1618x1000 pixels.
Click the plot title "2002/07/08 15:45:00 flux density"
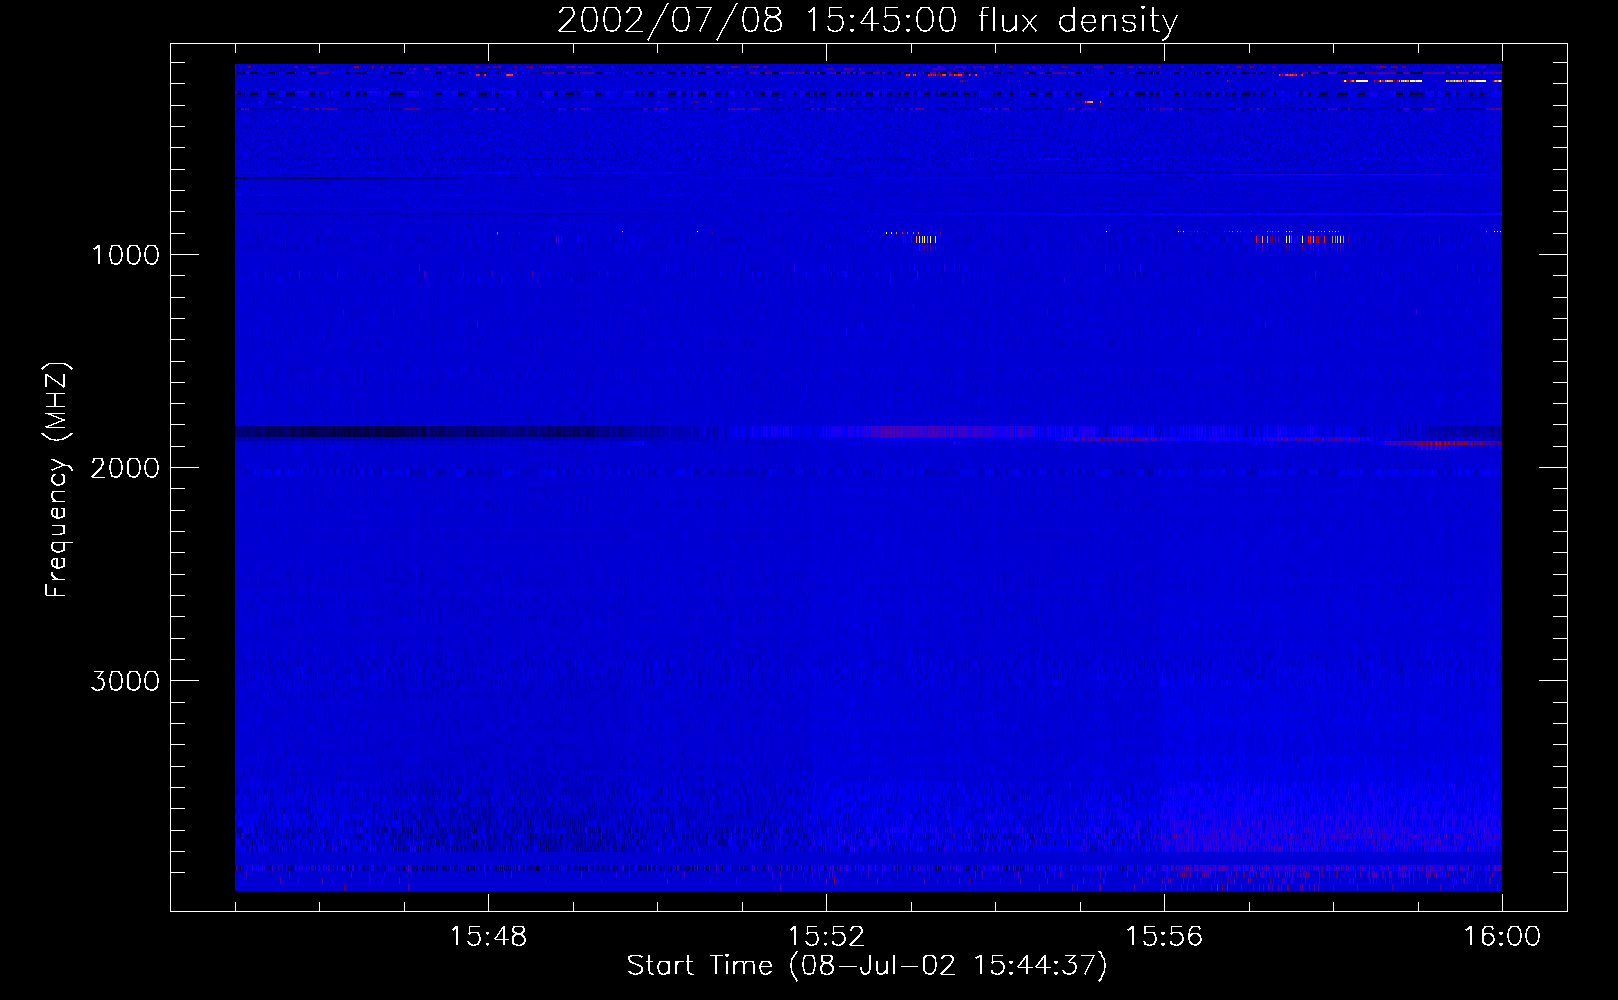point(867,21)
